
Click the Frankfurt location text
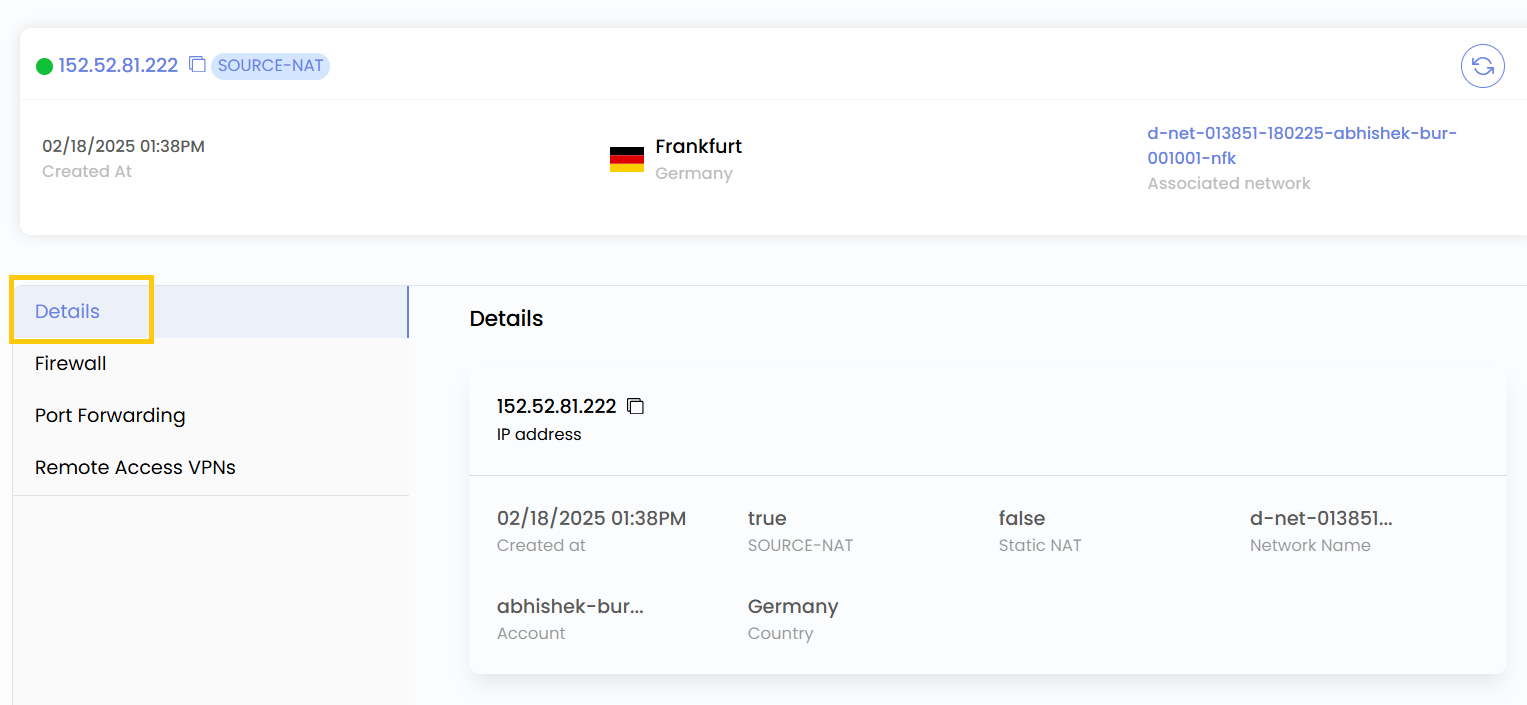pos(698,146)
